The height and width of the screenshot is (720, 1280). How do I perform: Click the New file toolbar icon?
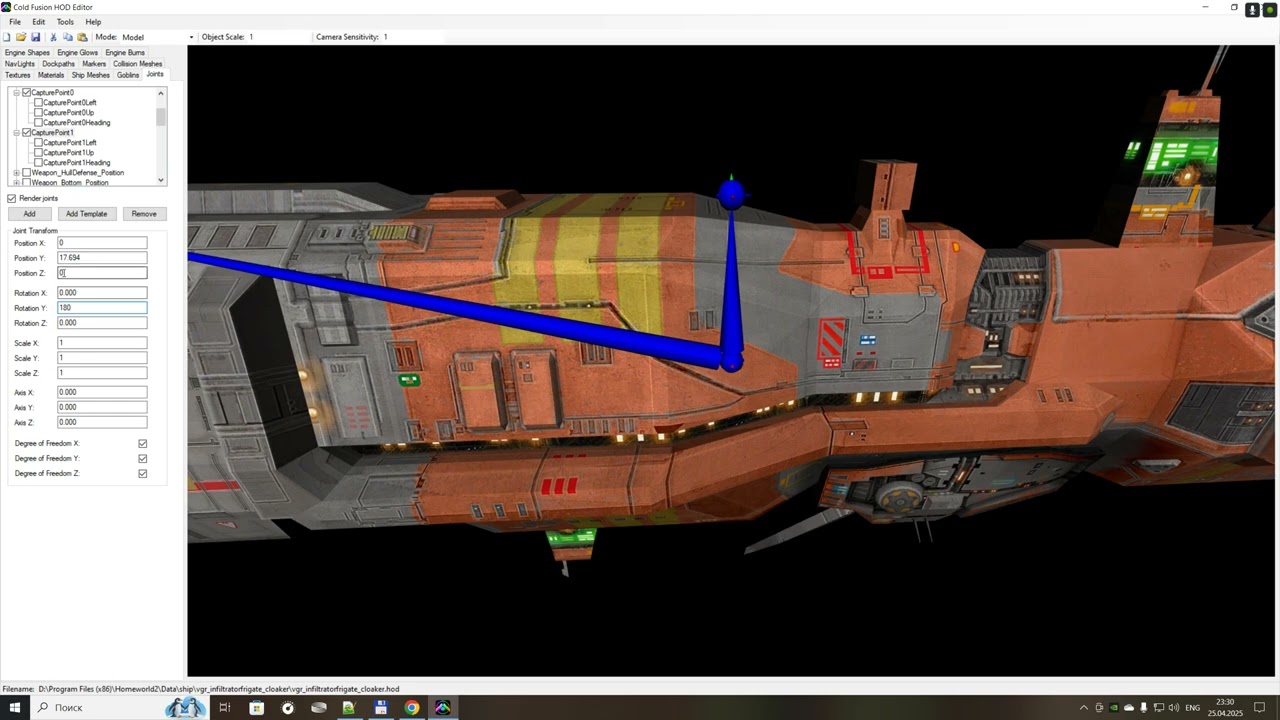click(x=7, y=37)
